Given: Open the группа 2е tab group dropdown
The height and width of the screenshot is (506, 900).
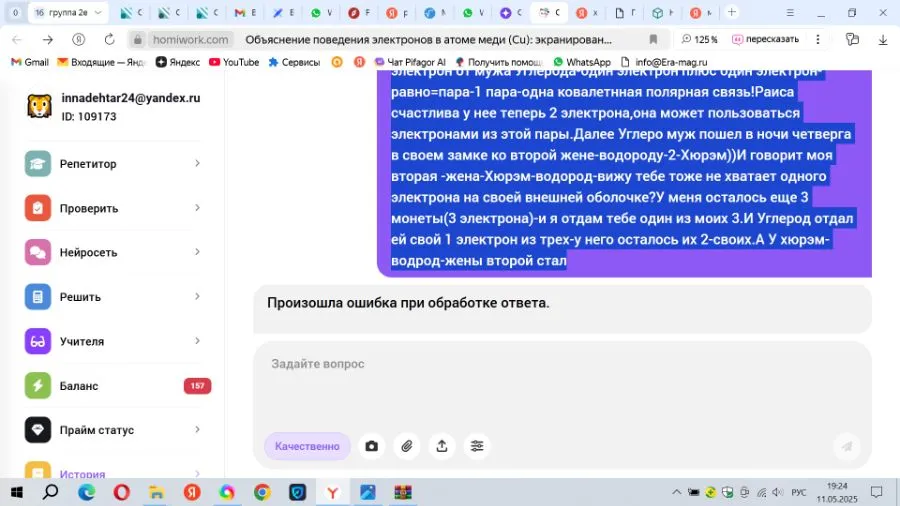Looking at the screenshot, I should 98,12.
